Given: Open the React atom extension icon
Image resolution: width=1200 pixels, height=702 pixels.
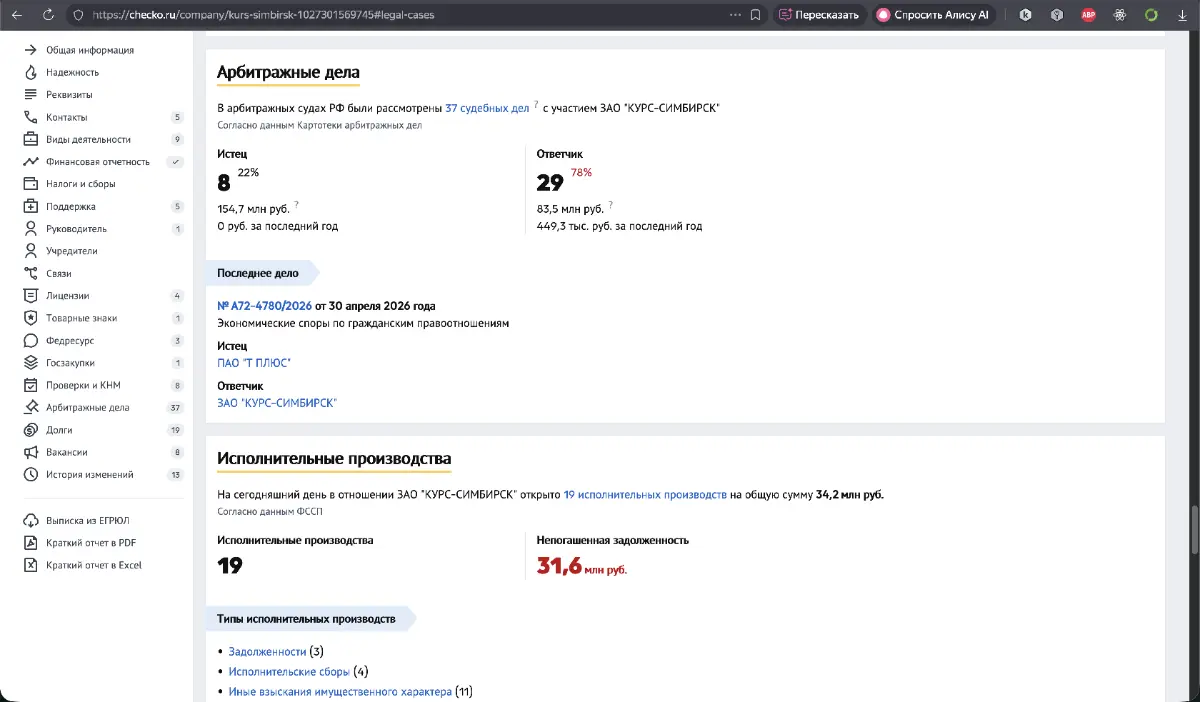Looking at the screenshot, I should [x=1120, y=15].
